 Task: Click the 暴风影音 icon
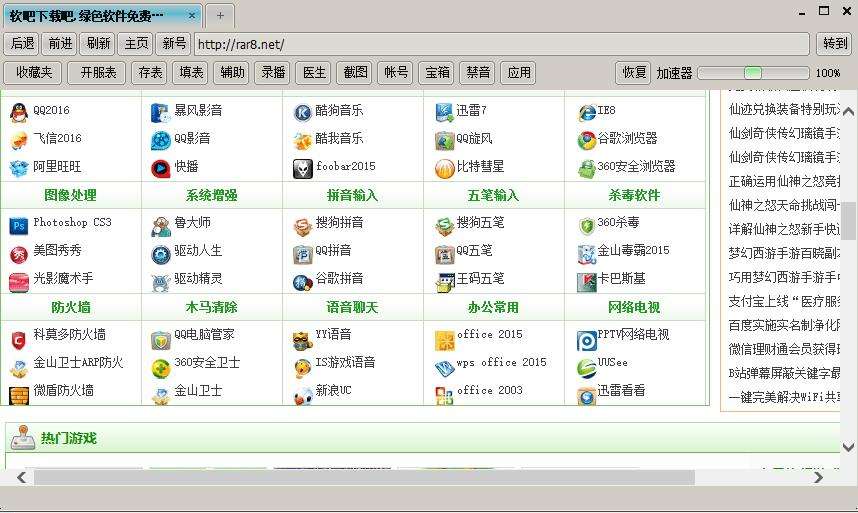coord(160,113)
